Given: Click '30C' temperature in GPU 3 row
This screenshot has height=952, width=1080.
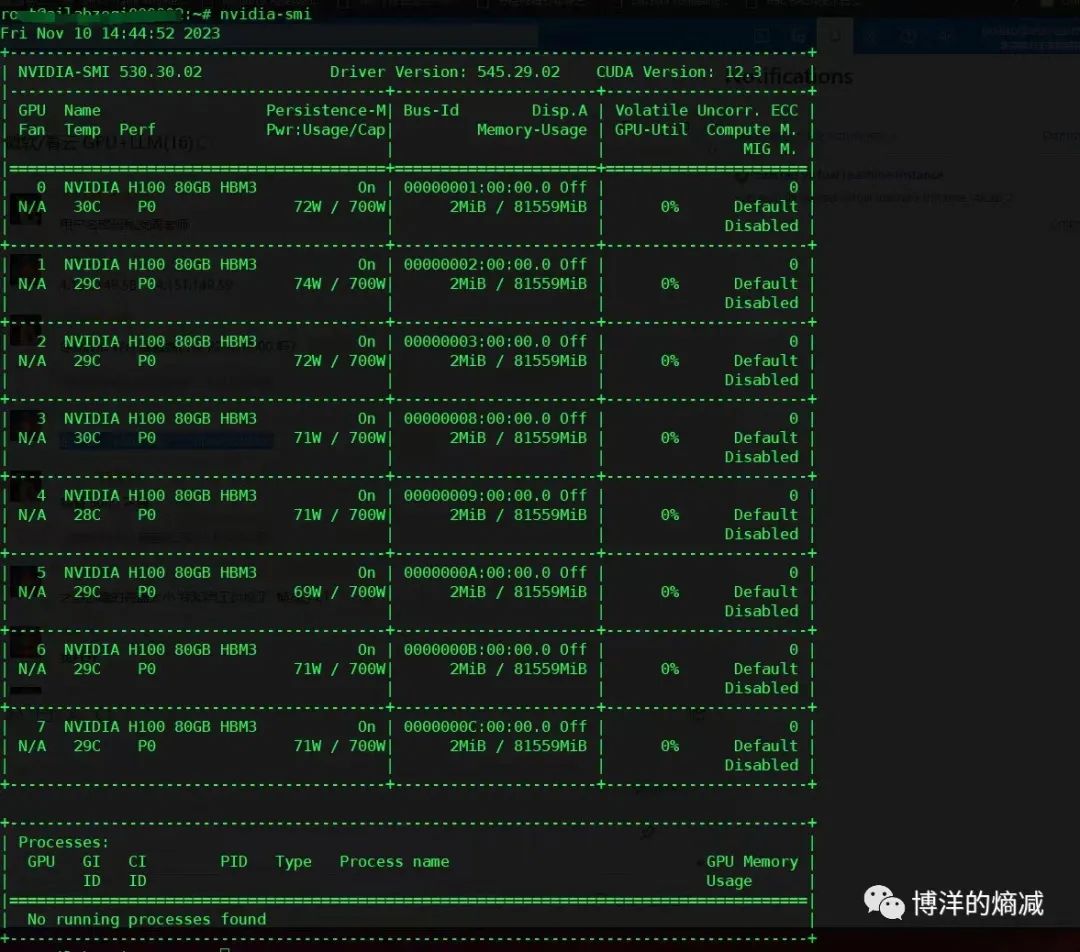Looking at the screenshot, I should coord(87,438).
